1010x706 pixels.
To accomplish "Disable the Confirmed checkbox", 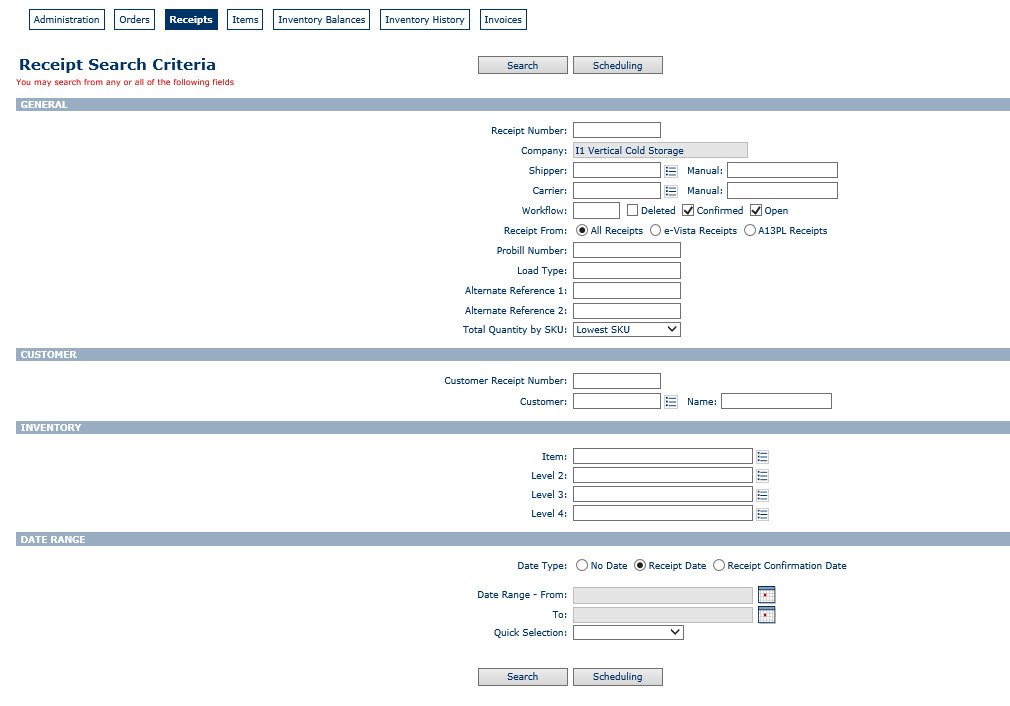I will coord(687,210).
